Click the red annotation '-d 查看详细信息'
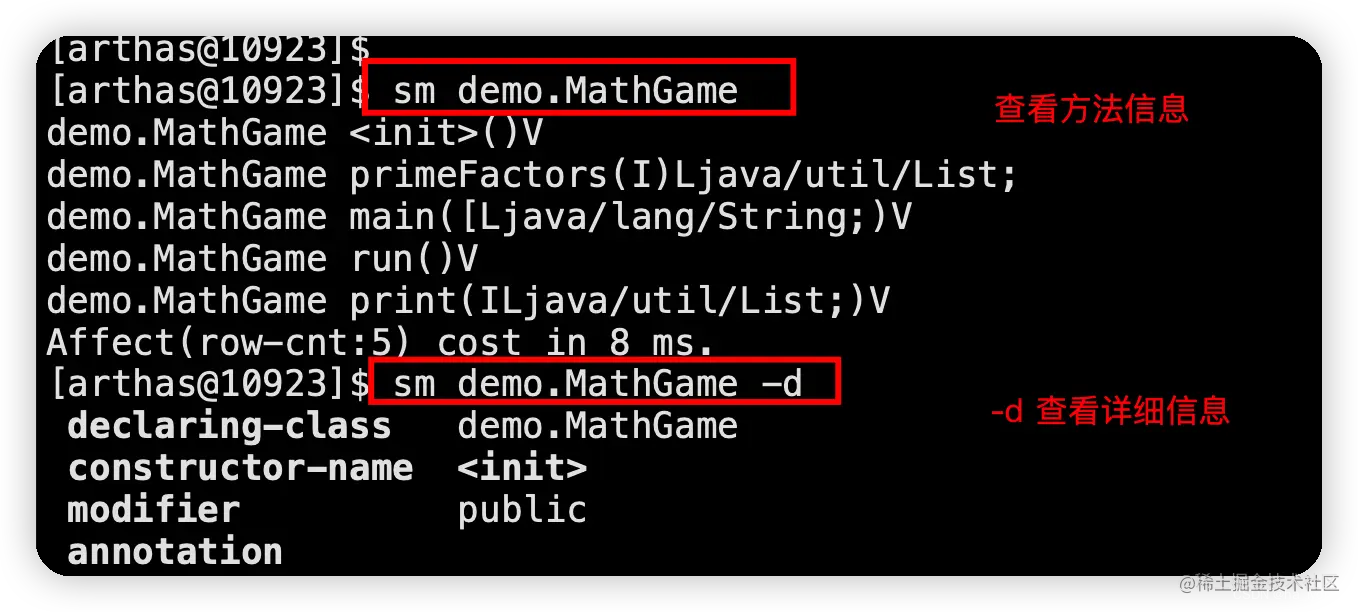Image resolution: width=1358 pixels, height=612 pixels. pos(1109,410)
